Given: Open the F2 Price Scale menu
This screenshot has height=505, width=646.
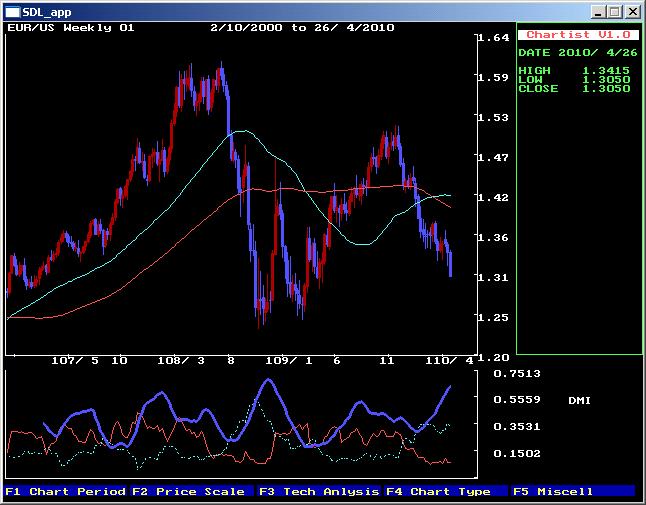Looking at the screenshot, I should 192,491.
